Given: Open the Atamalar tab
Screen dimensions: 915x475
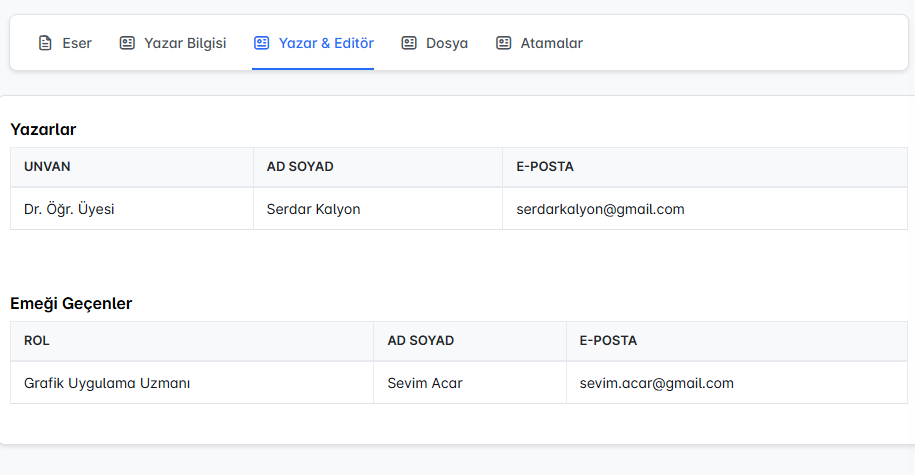Looking at the screenshot, I should [551, 43].
